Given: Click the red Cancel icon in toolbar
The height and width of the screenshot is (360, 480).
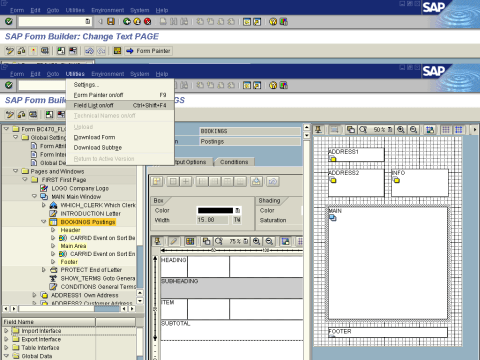Looking at the screenshot, I should pos(147,22).
